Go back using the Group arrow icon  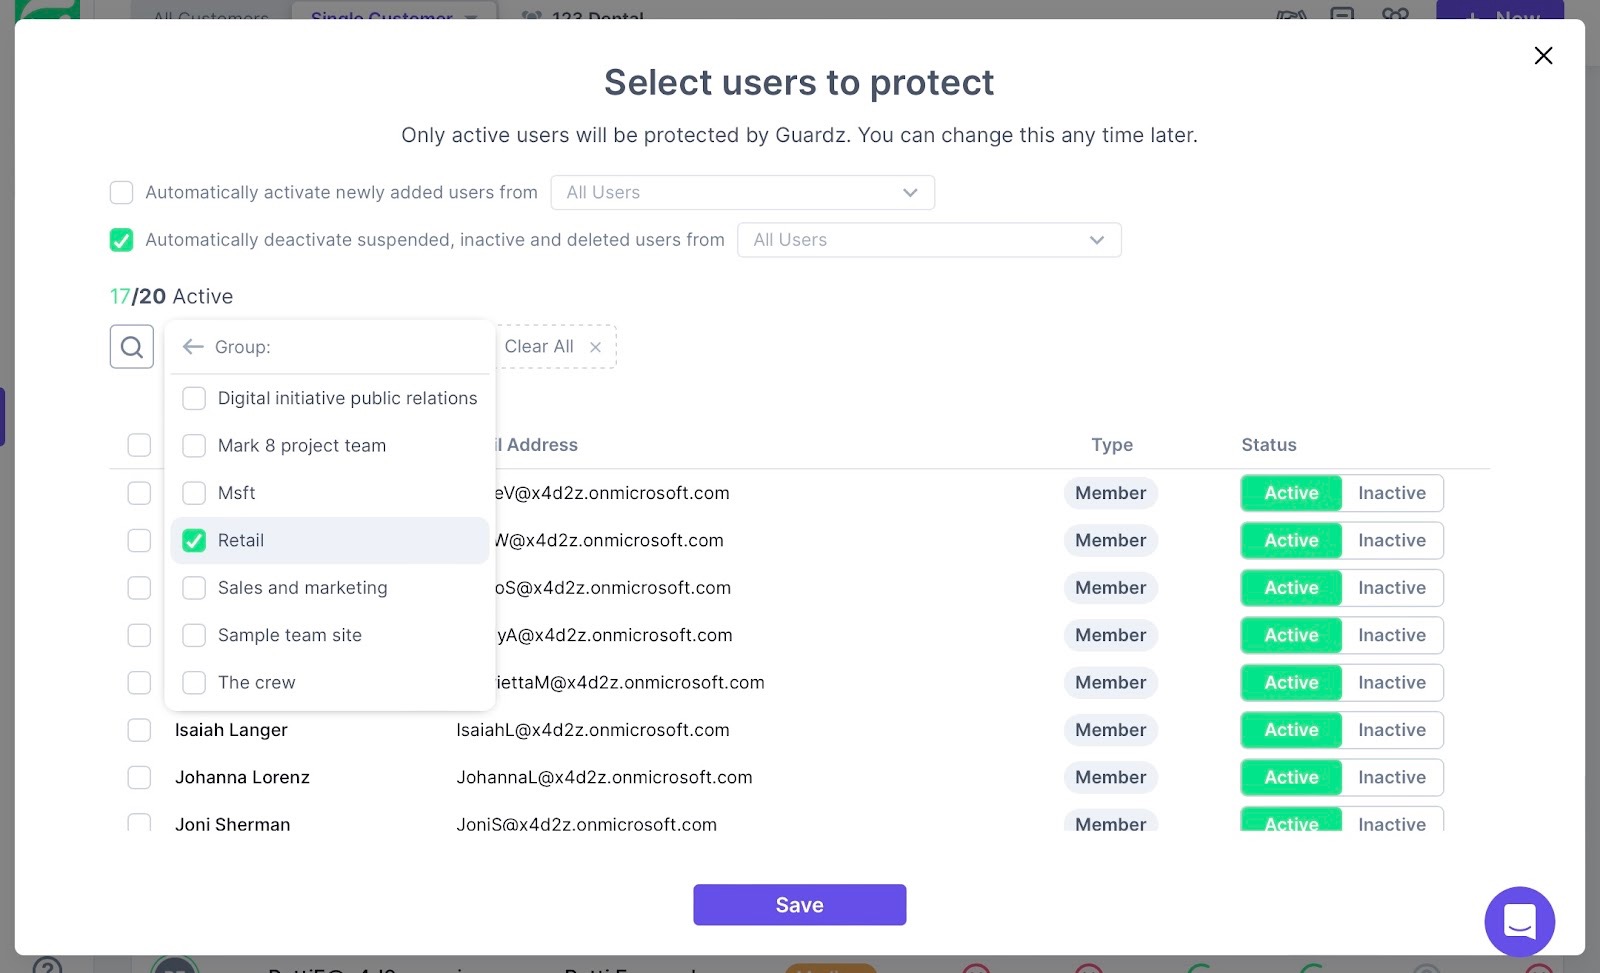point(194,347)
